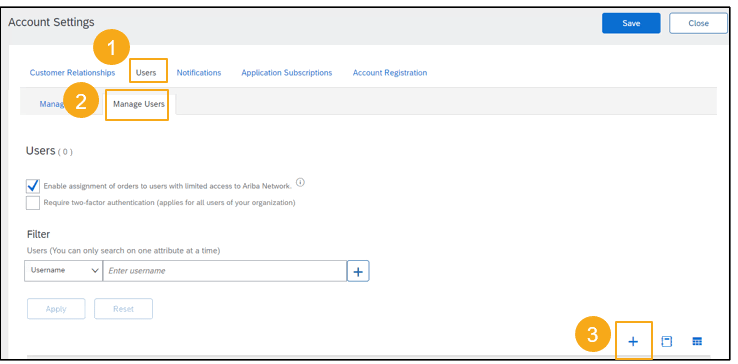This screenshot has height=364, width=738.
Task: Click the plus icon to create a user
Action: coord(633,341)
